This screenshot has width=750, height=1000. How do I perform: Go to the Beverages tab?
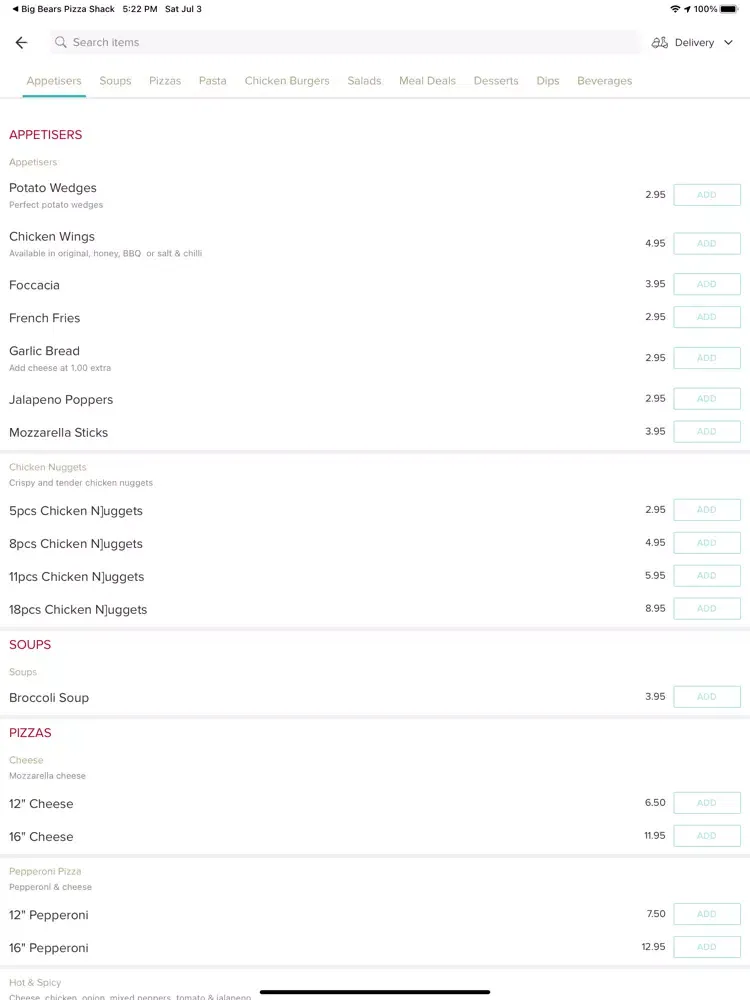pyautogui.click(x=605, y=81)
